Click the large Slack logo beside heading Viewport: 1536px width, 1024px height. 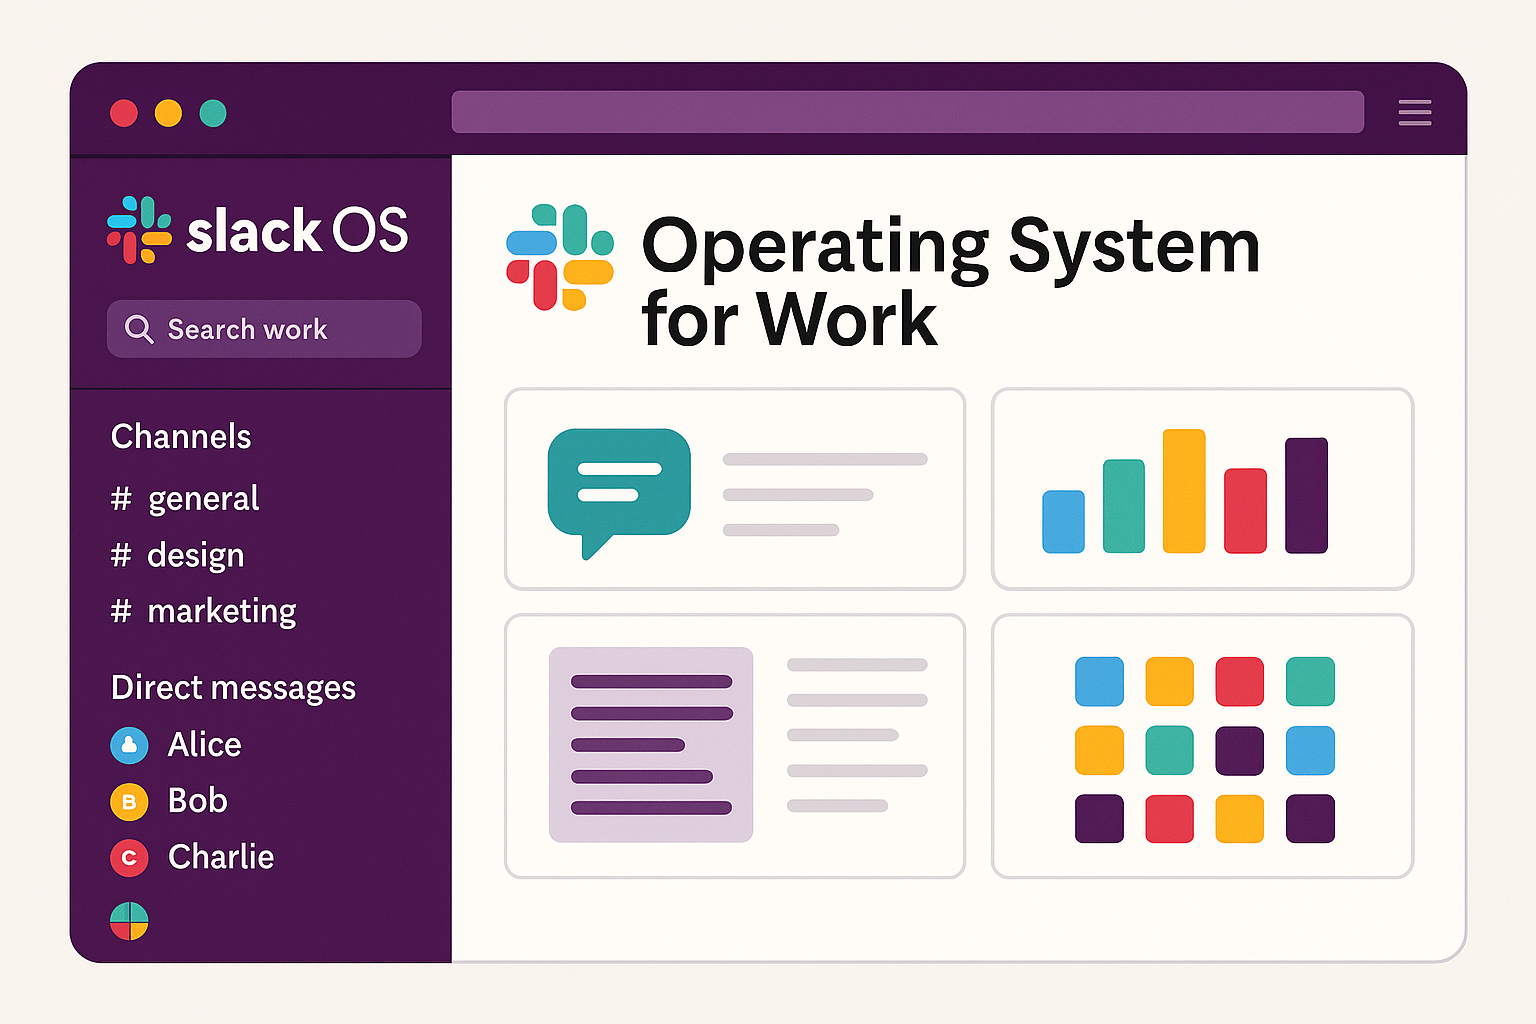[x=560, y=257]
